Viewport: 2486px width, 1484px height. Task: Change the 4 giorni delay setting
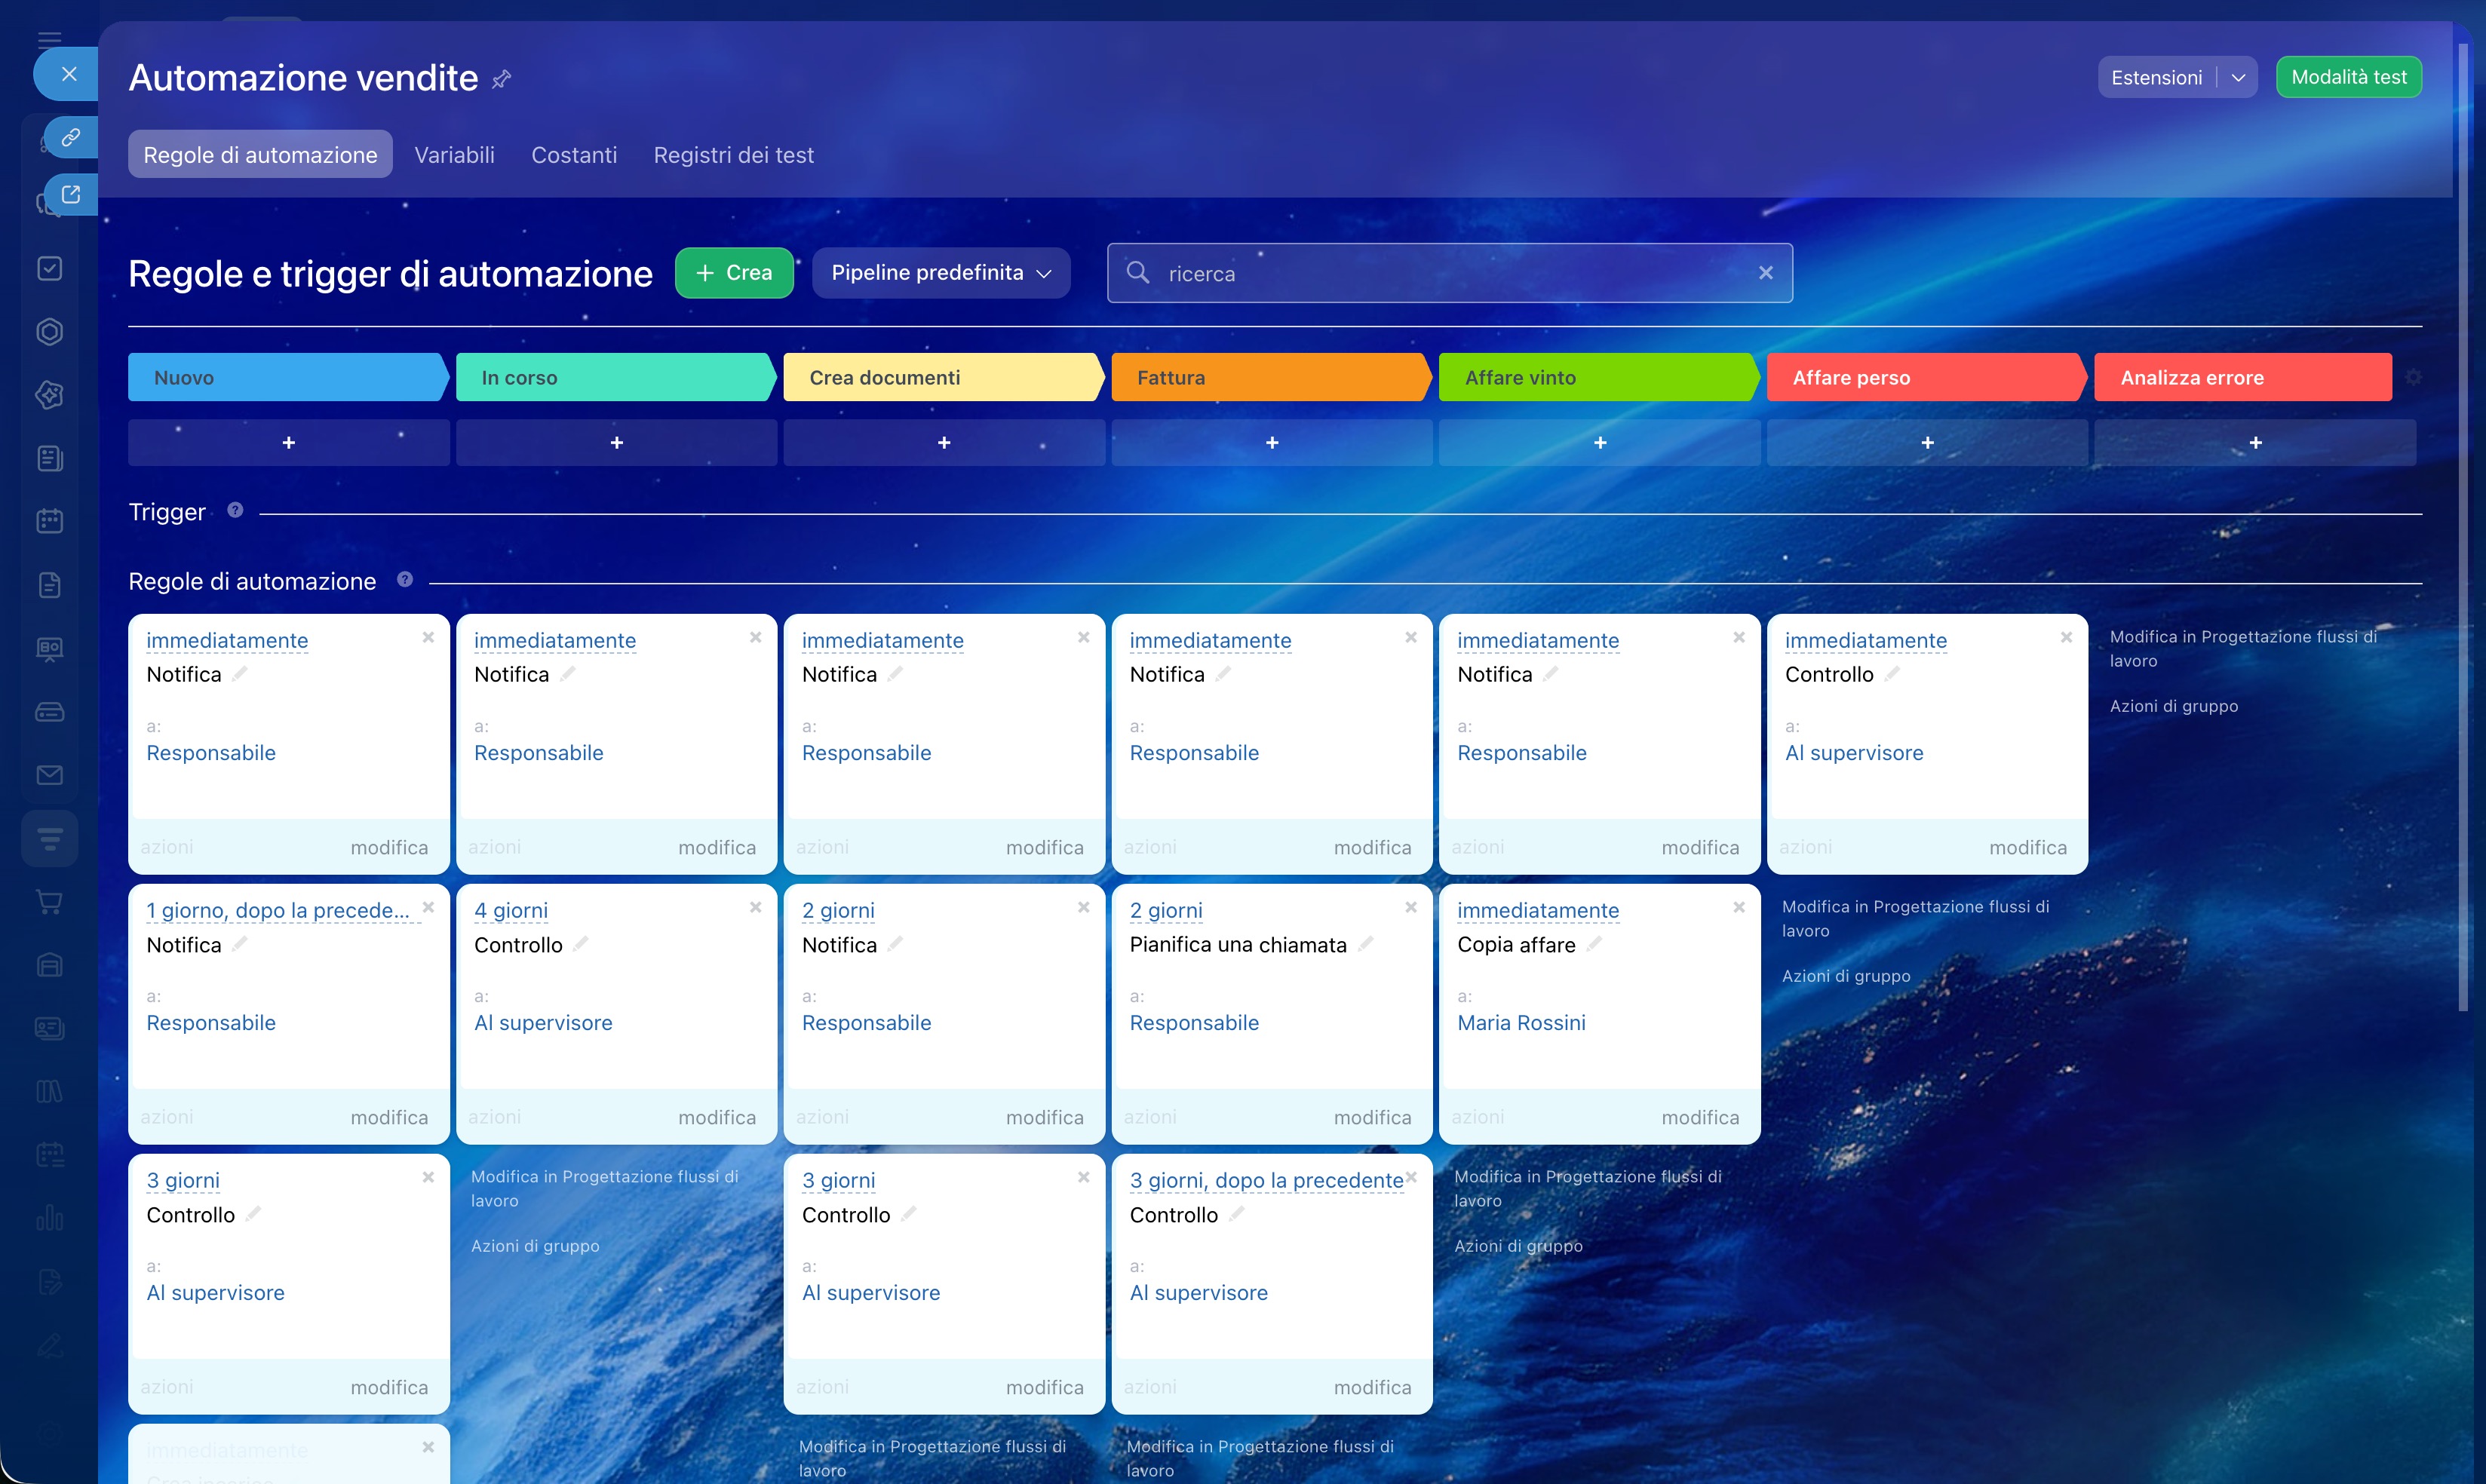pos(511,911)
